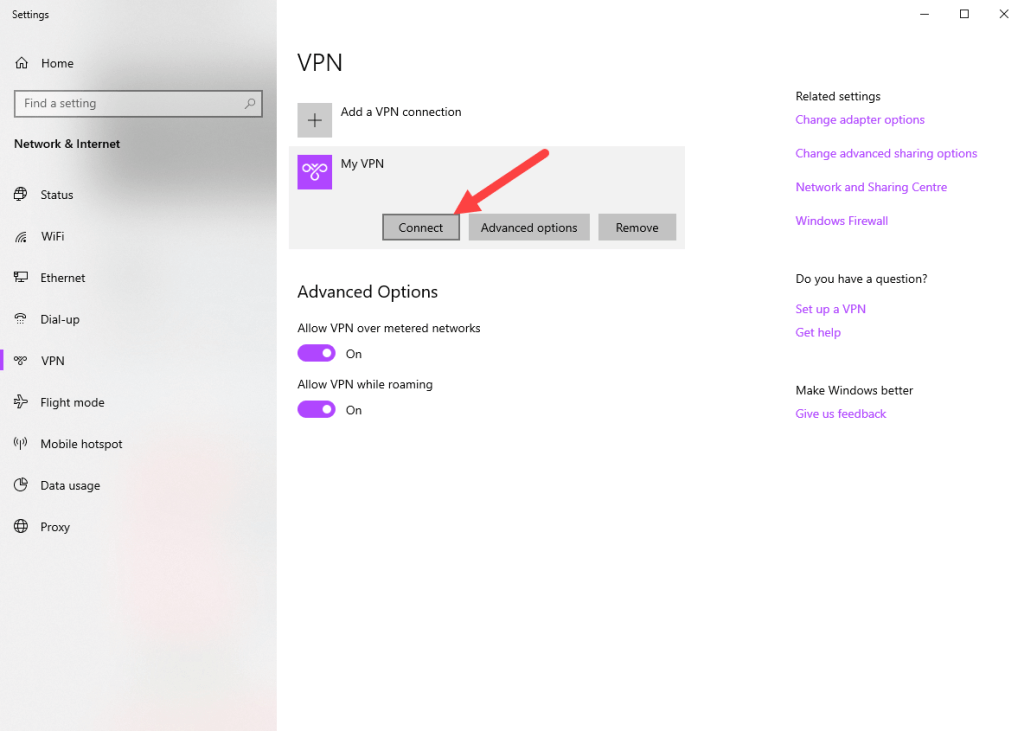Open Change adapter options link
1024x731 pixels.
point(860,120)
